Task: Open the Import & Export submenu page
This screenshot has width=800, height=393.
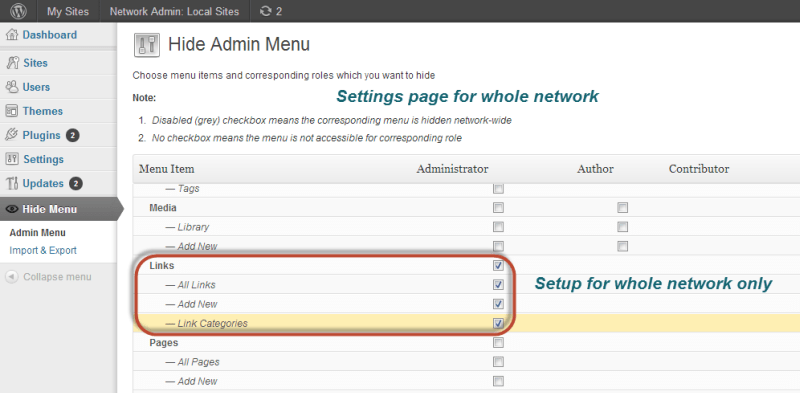Action: [43, 250]
